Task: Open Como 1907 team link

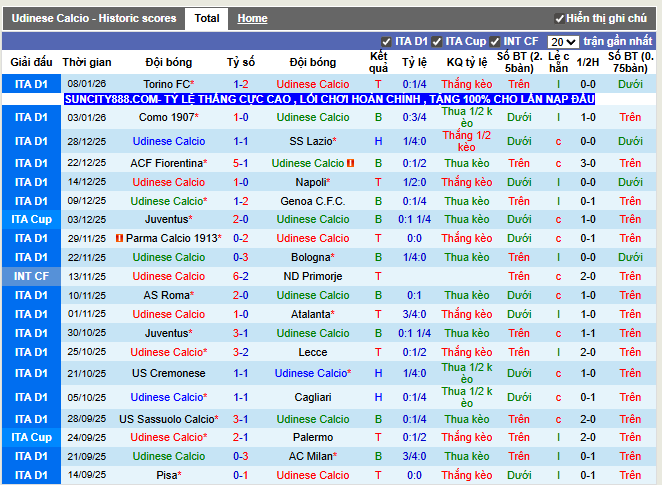Action: click(x=168, y=117)
